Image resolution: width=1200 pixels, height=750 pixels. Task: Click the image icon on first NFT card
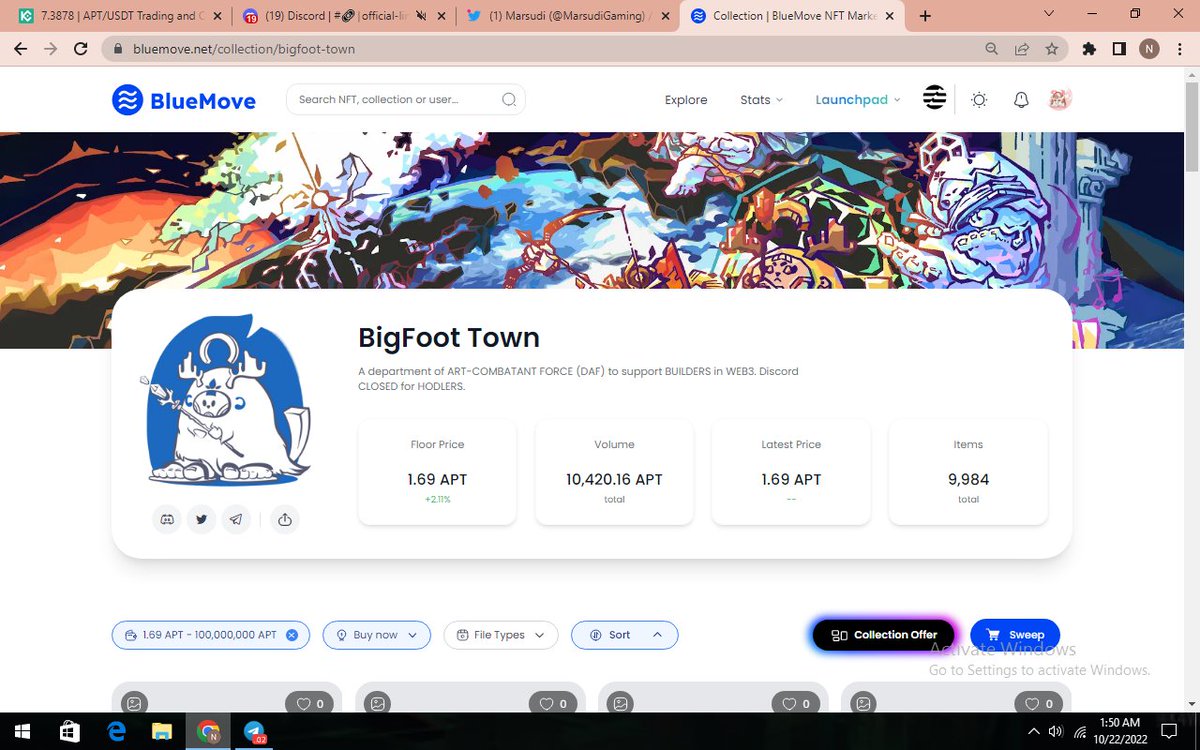pyautogui.click(x=134, y=704)
